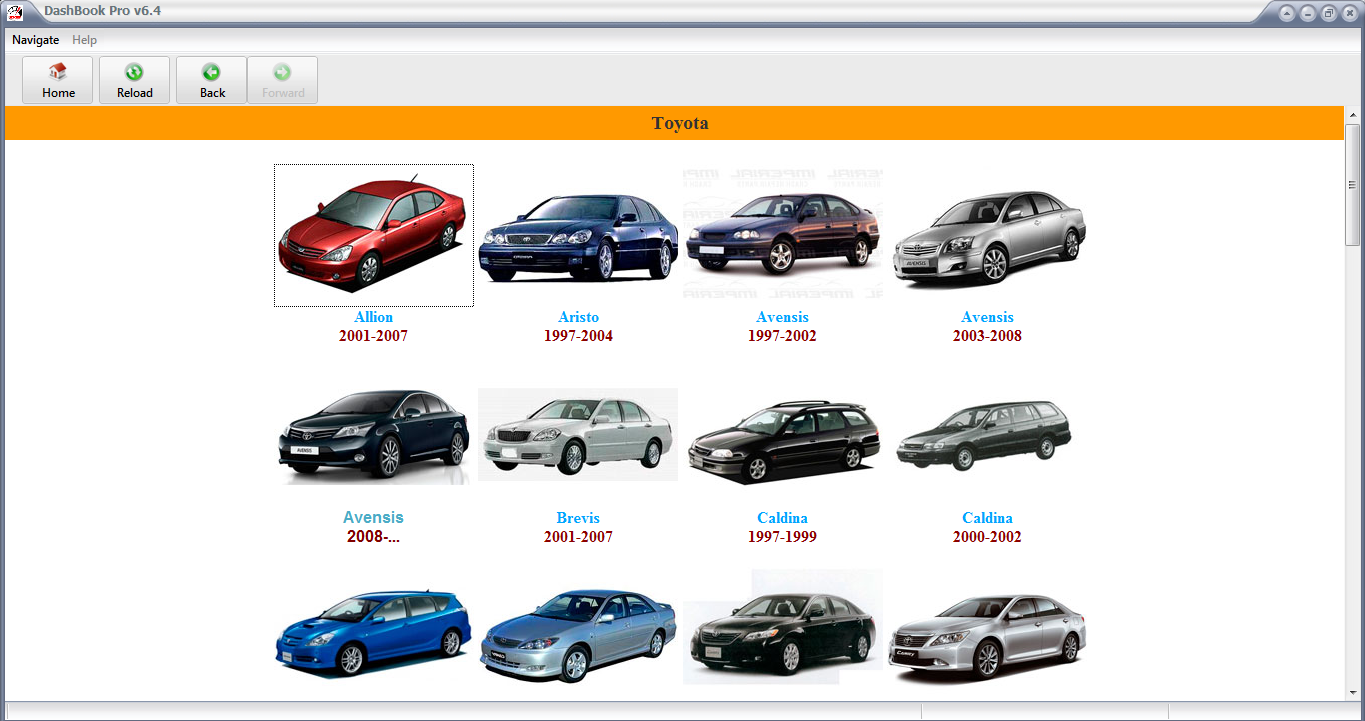Screen dimensions: 1365x721
Task: Open the red Allion 2001-2007 car image
Action: coord(374,236)
